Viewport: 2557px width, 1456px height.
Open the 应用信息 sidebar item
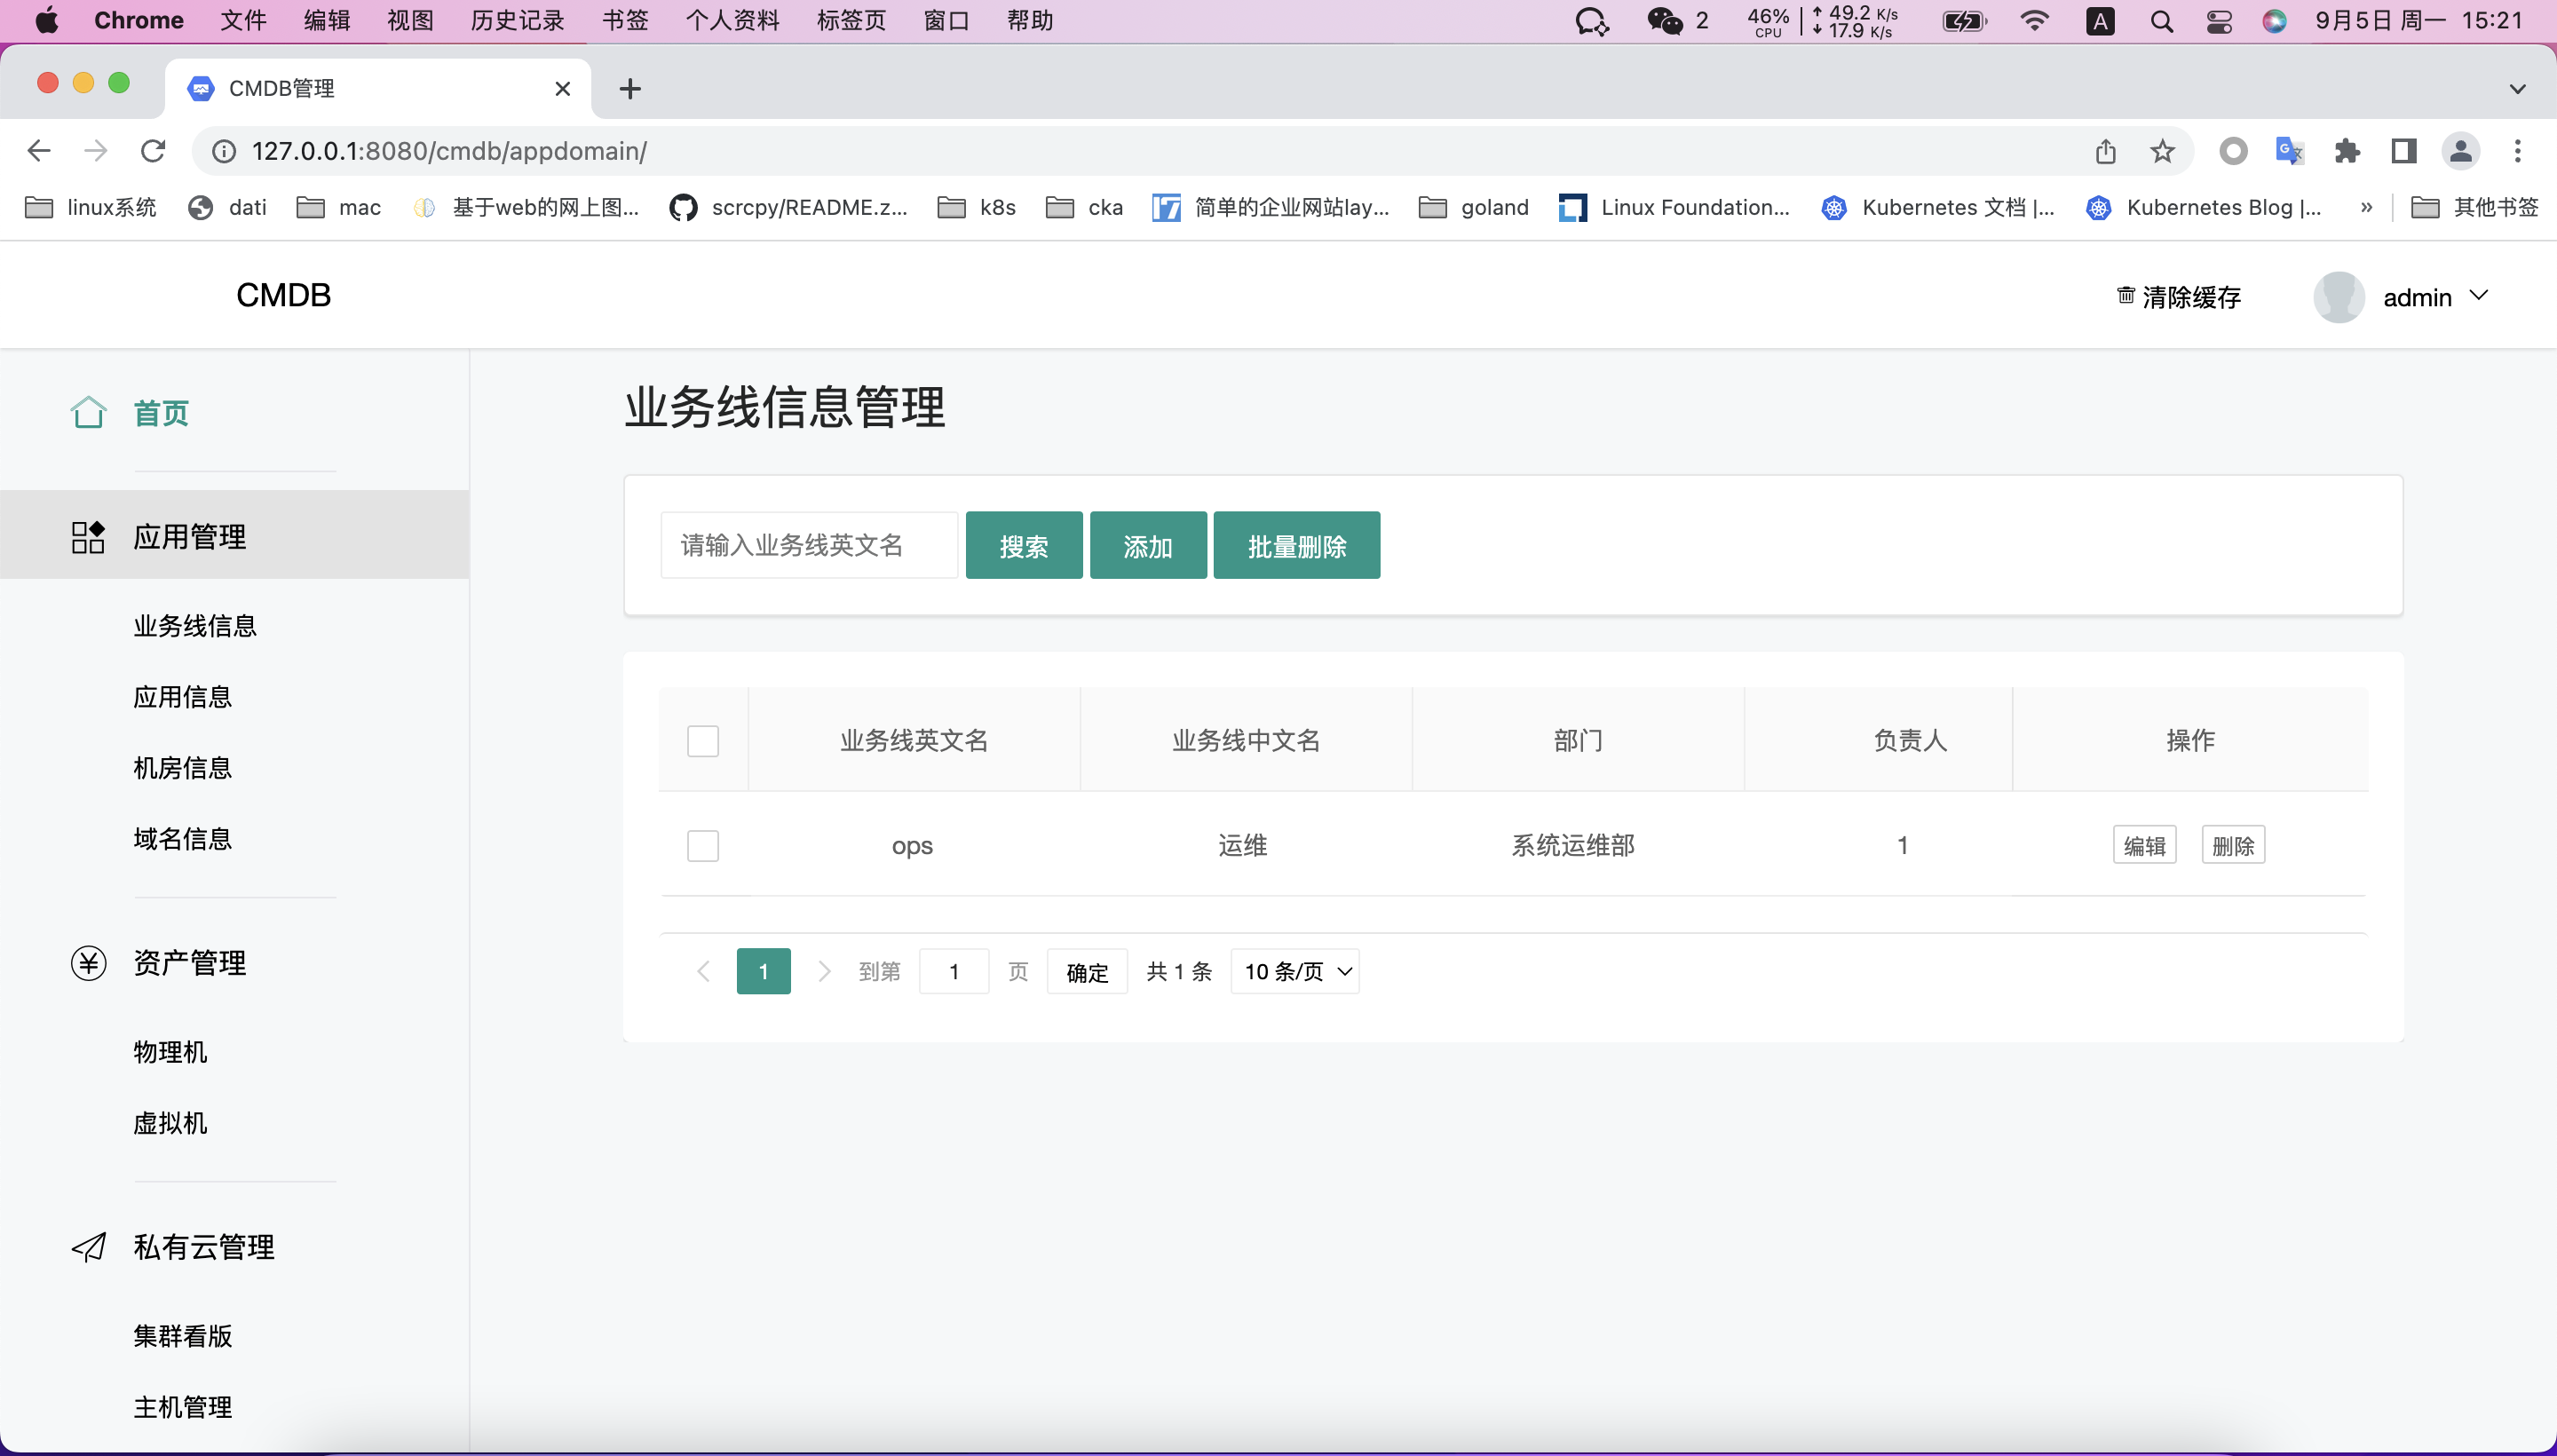(183, 697)
